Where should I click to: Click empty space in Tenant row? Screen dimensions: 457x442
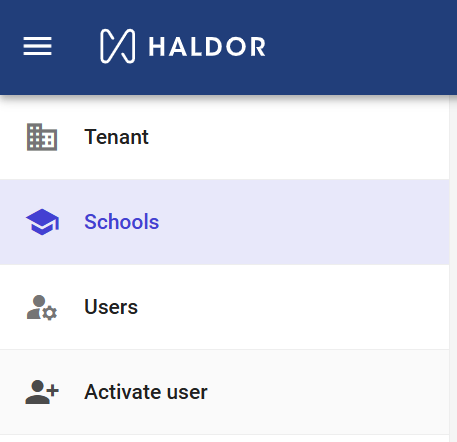tap(300, 137)
